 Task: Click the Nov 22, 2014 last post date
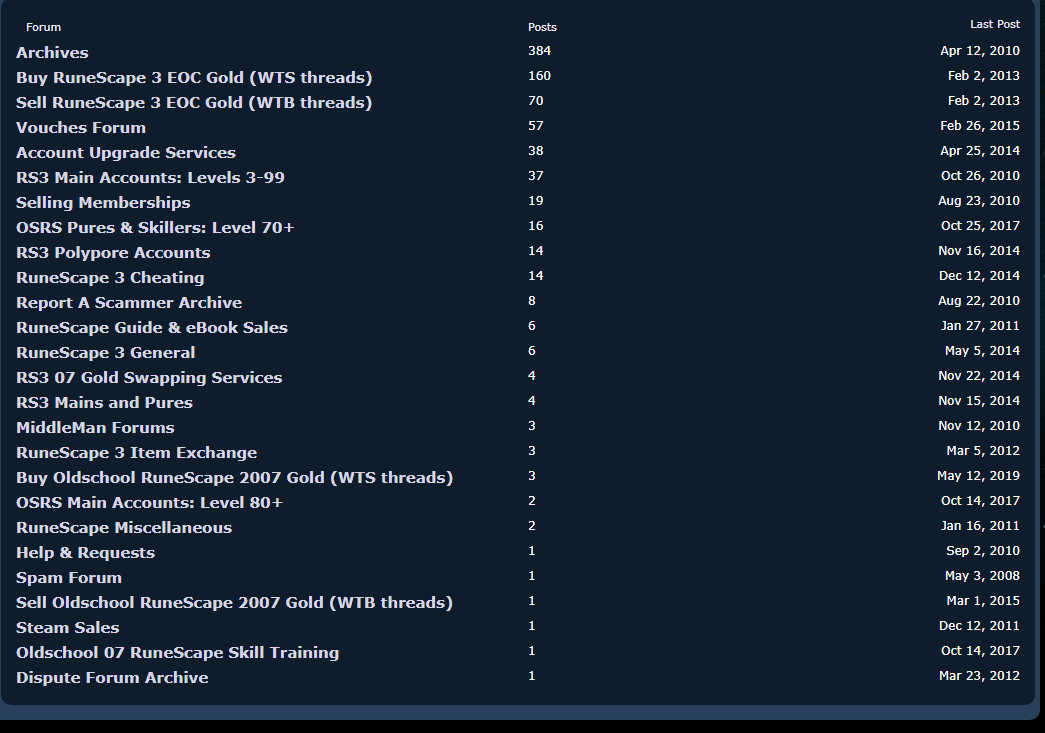pos(979,376)
